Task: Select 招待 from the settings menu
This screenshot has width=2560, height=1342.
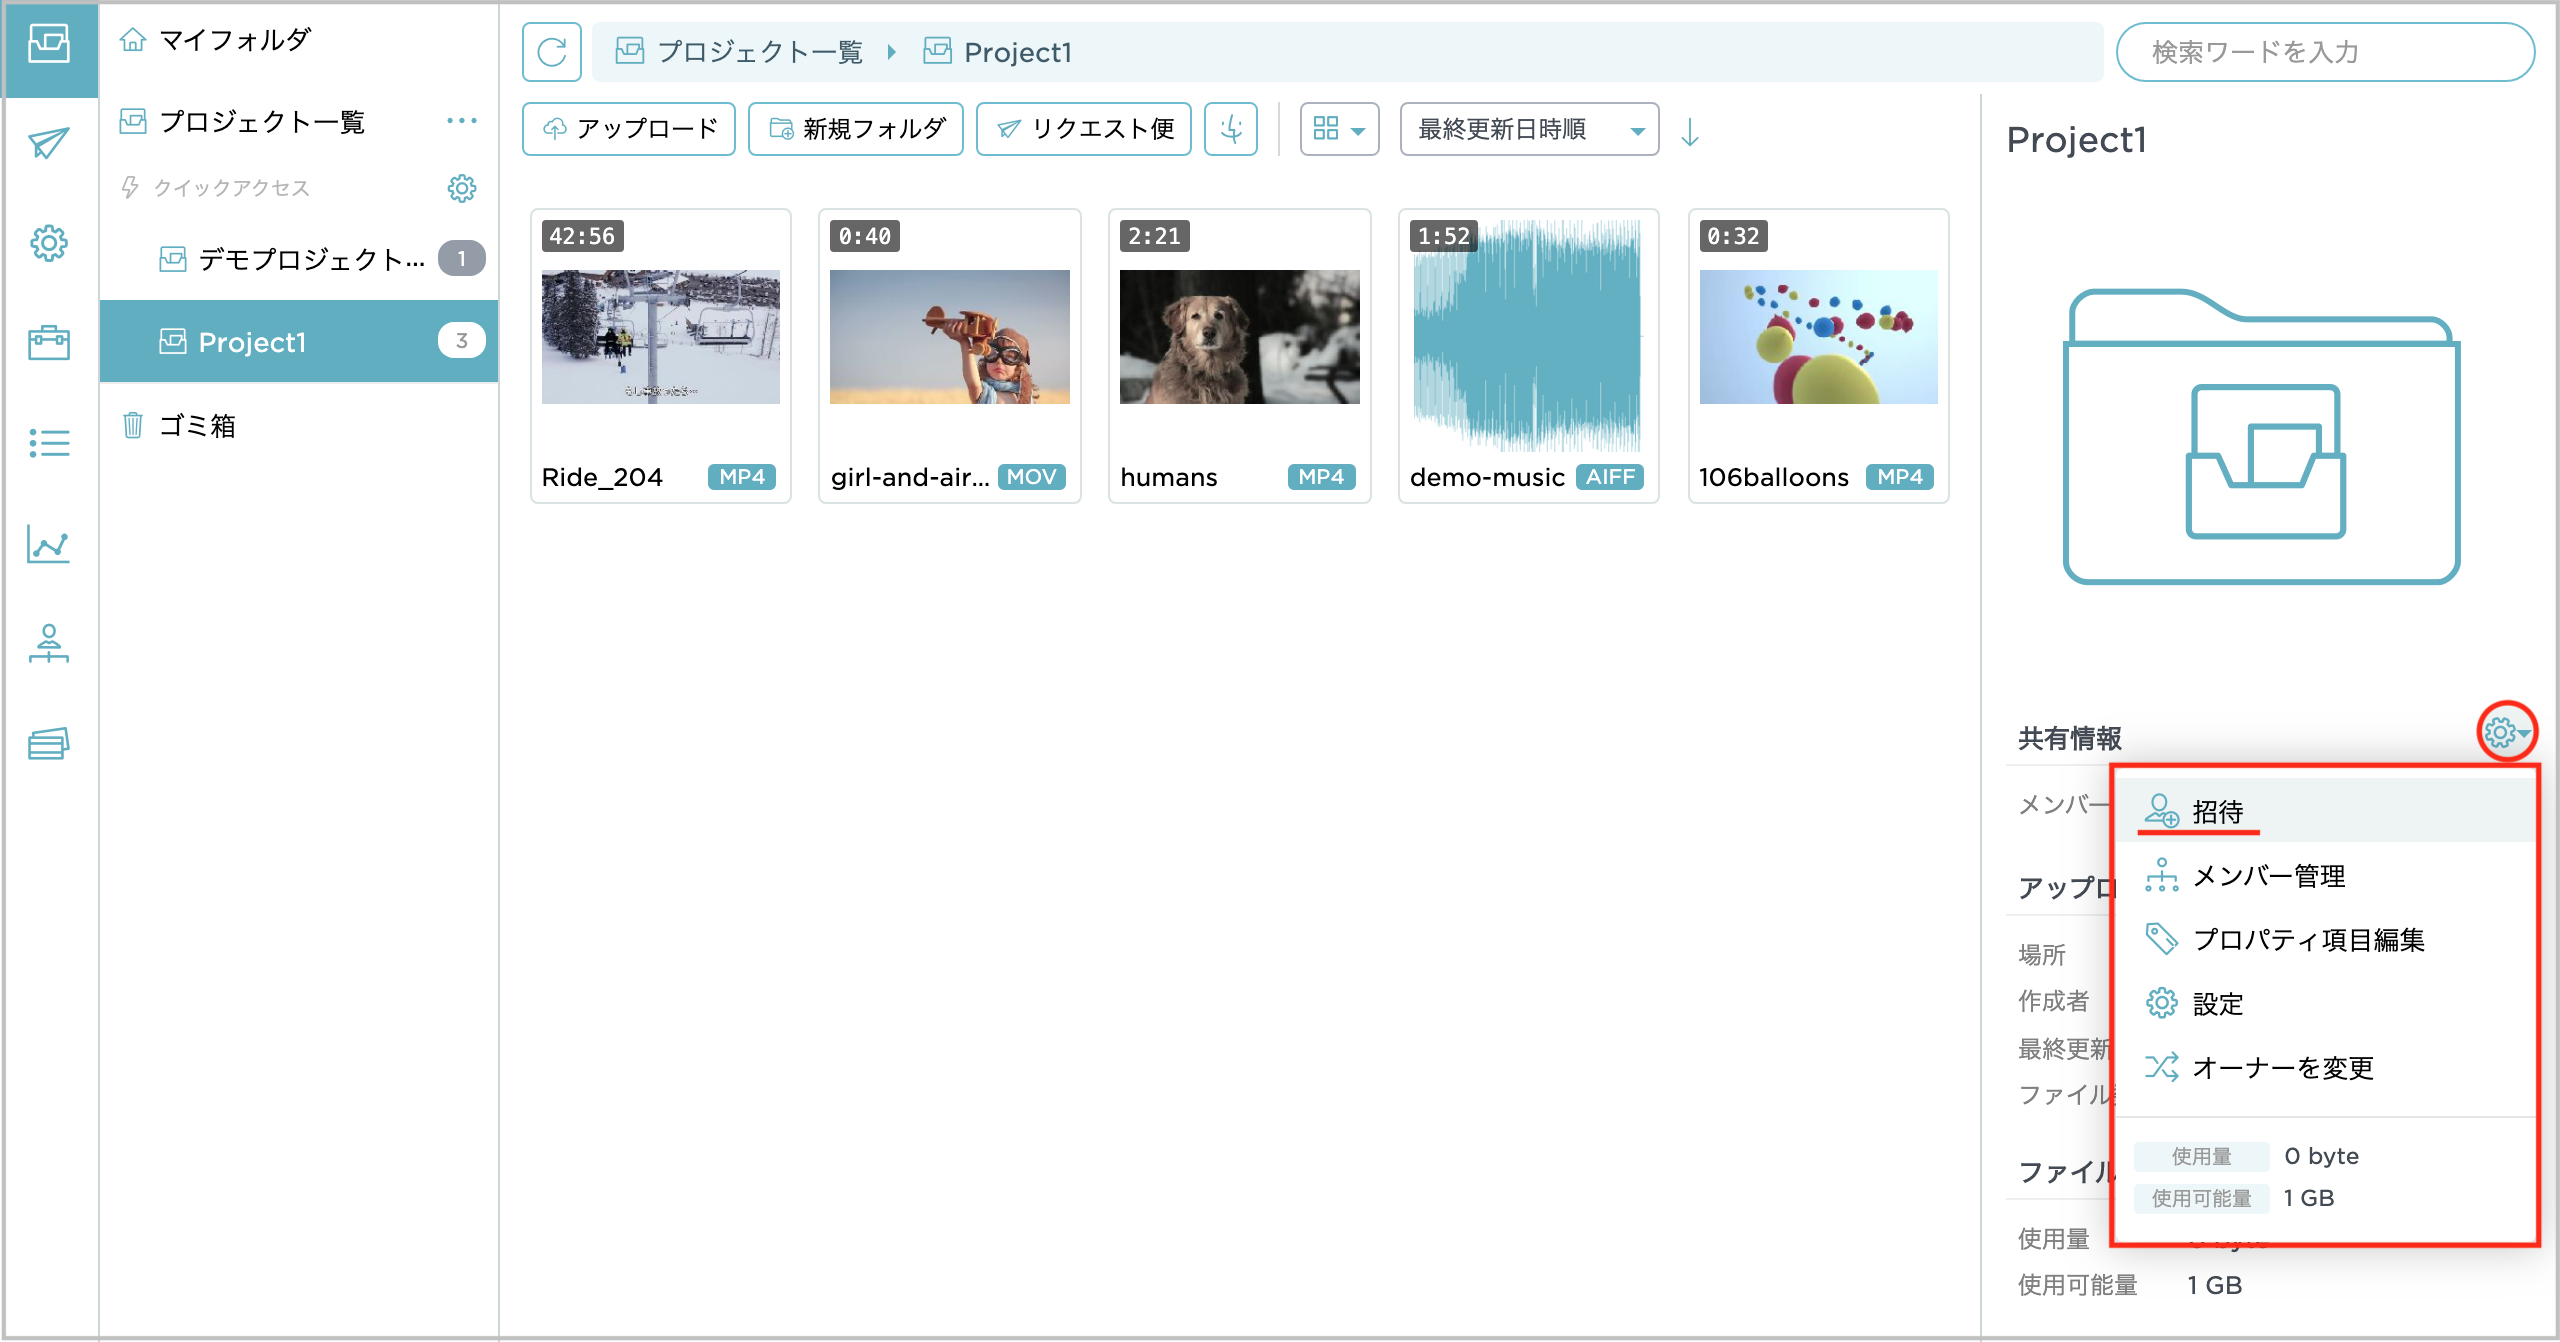Action: pyautogui.click(x=2217, y=812)
